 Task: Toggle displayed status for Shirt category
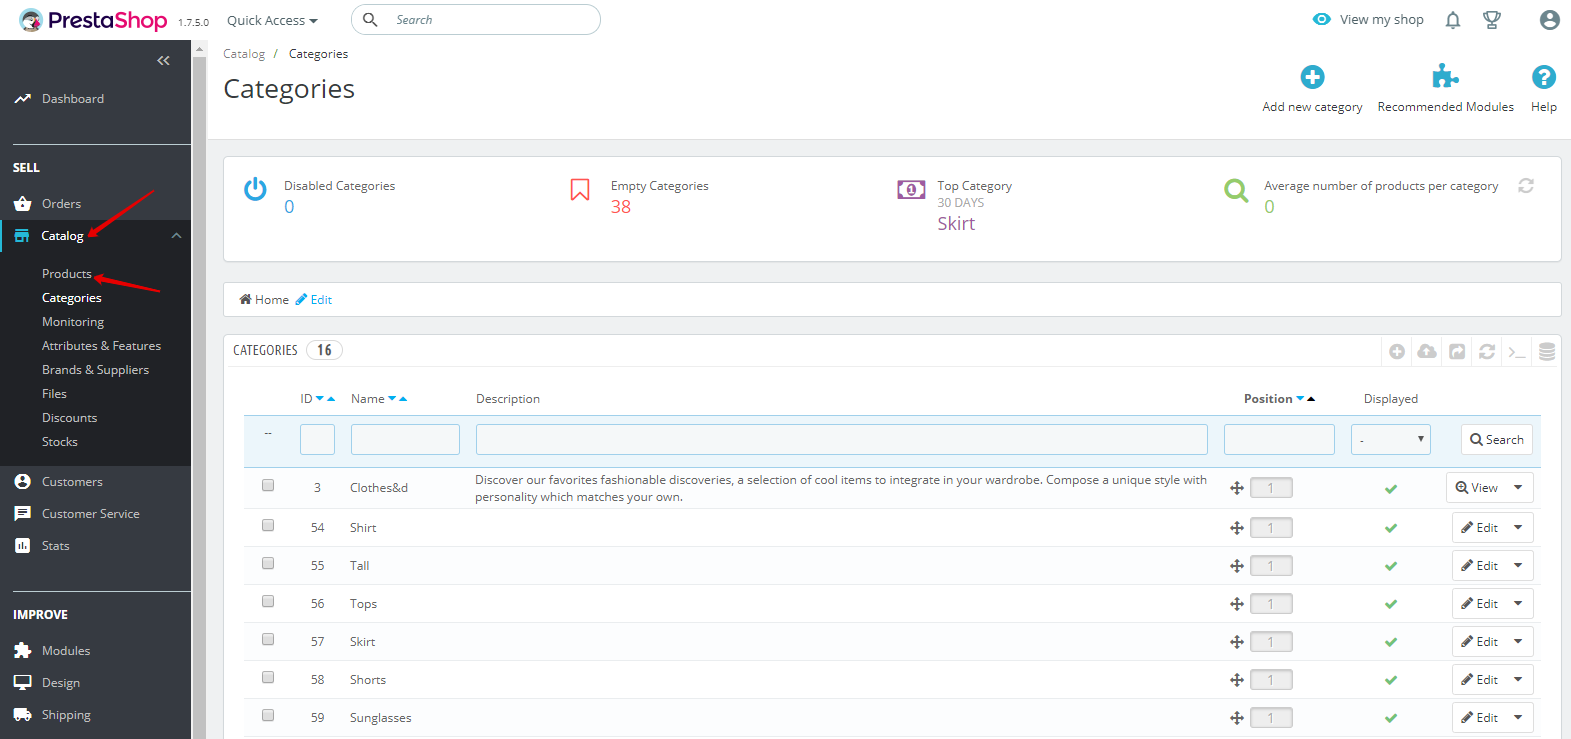click(1391, 528)
